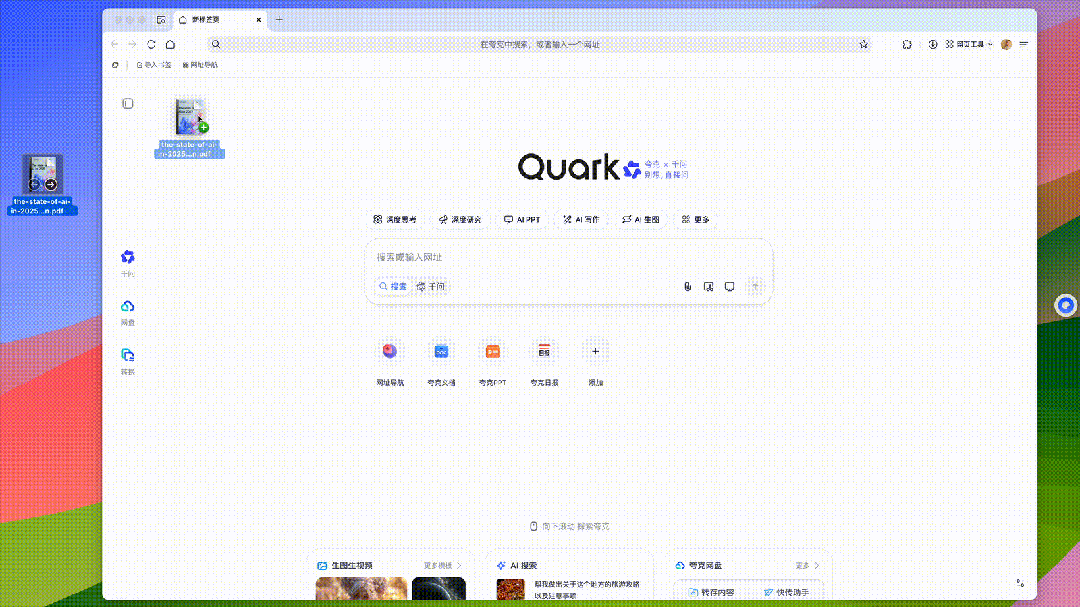Open 千问 from the left sidebar

tap(127, 262)
